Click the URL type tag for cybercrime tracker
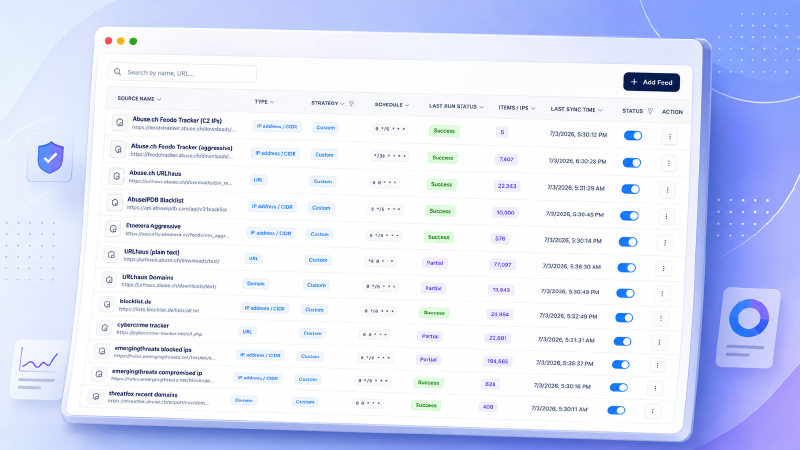The width and height of the screenshot is (800, 450). (247, 332)
